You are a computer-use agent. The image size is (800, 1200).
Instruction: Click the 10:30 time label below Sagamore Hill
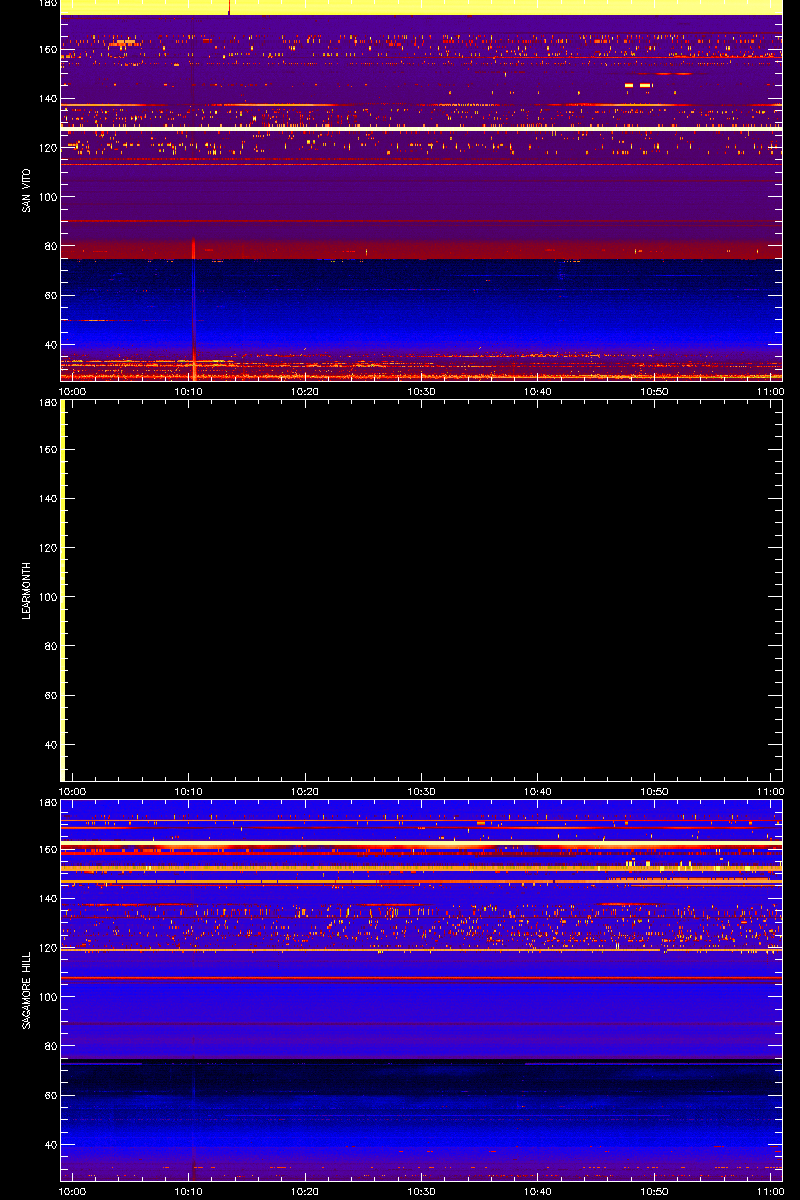click(x=422, y=1192)
